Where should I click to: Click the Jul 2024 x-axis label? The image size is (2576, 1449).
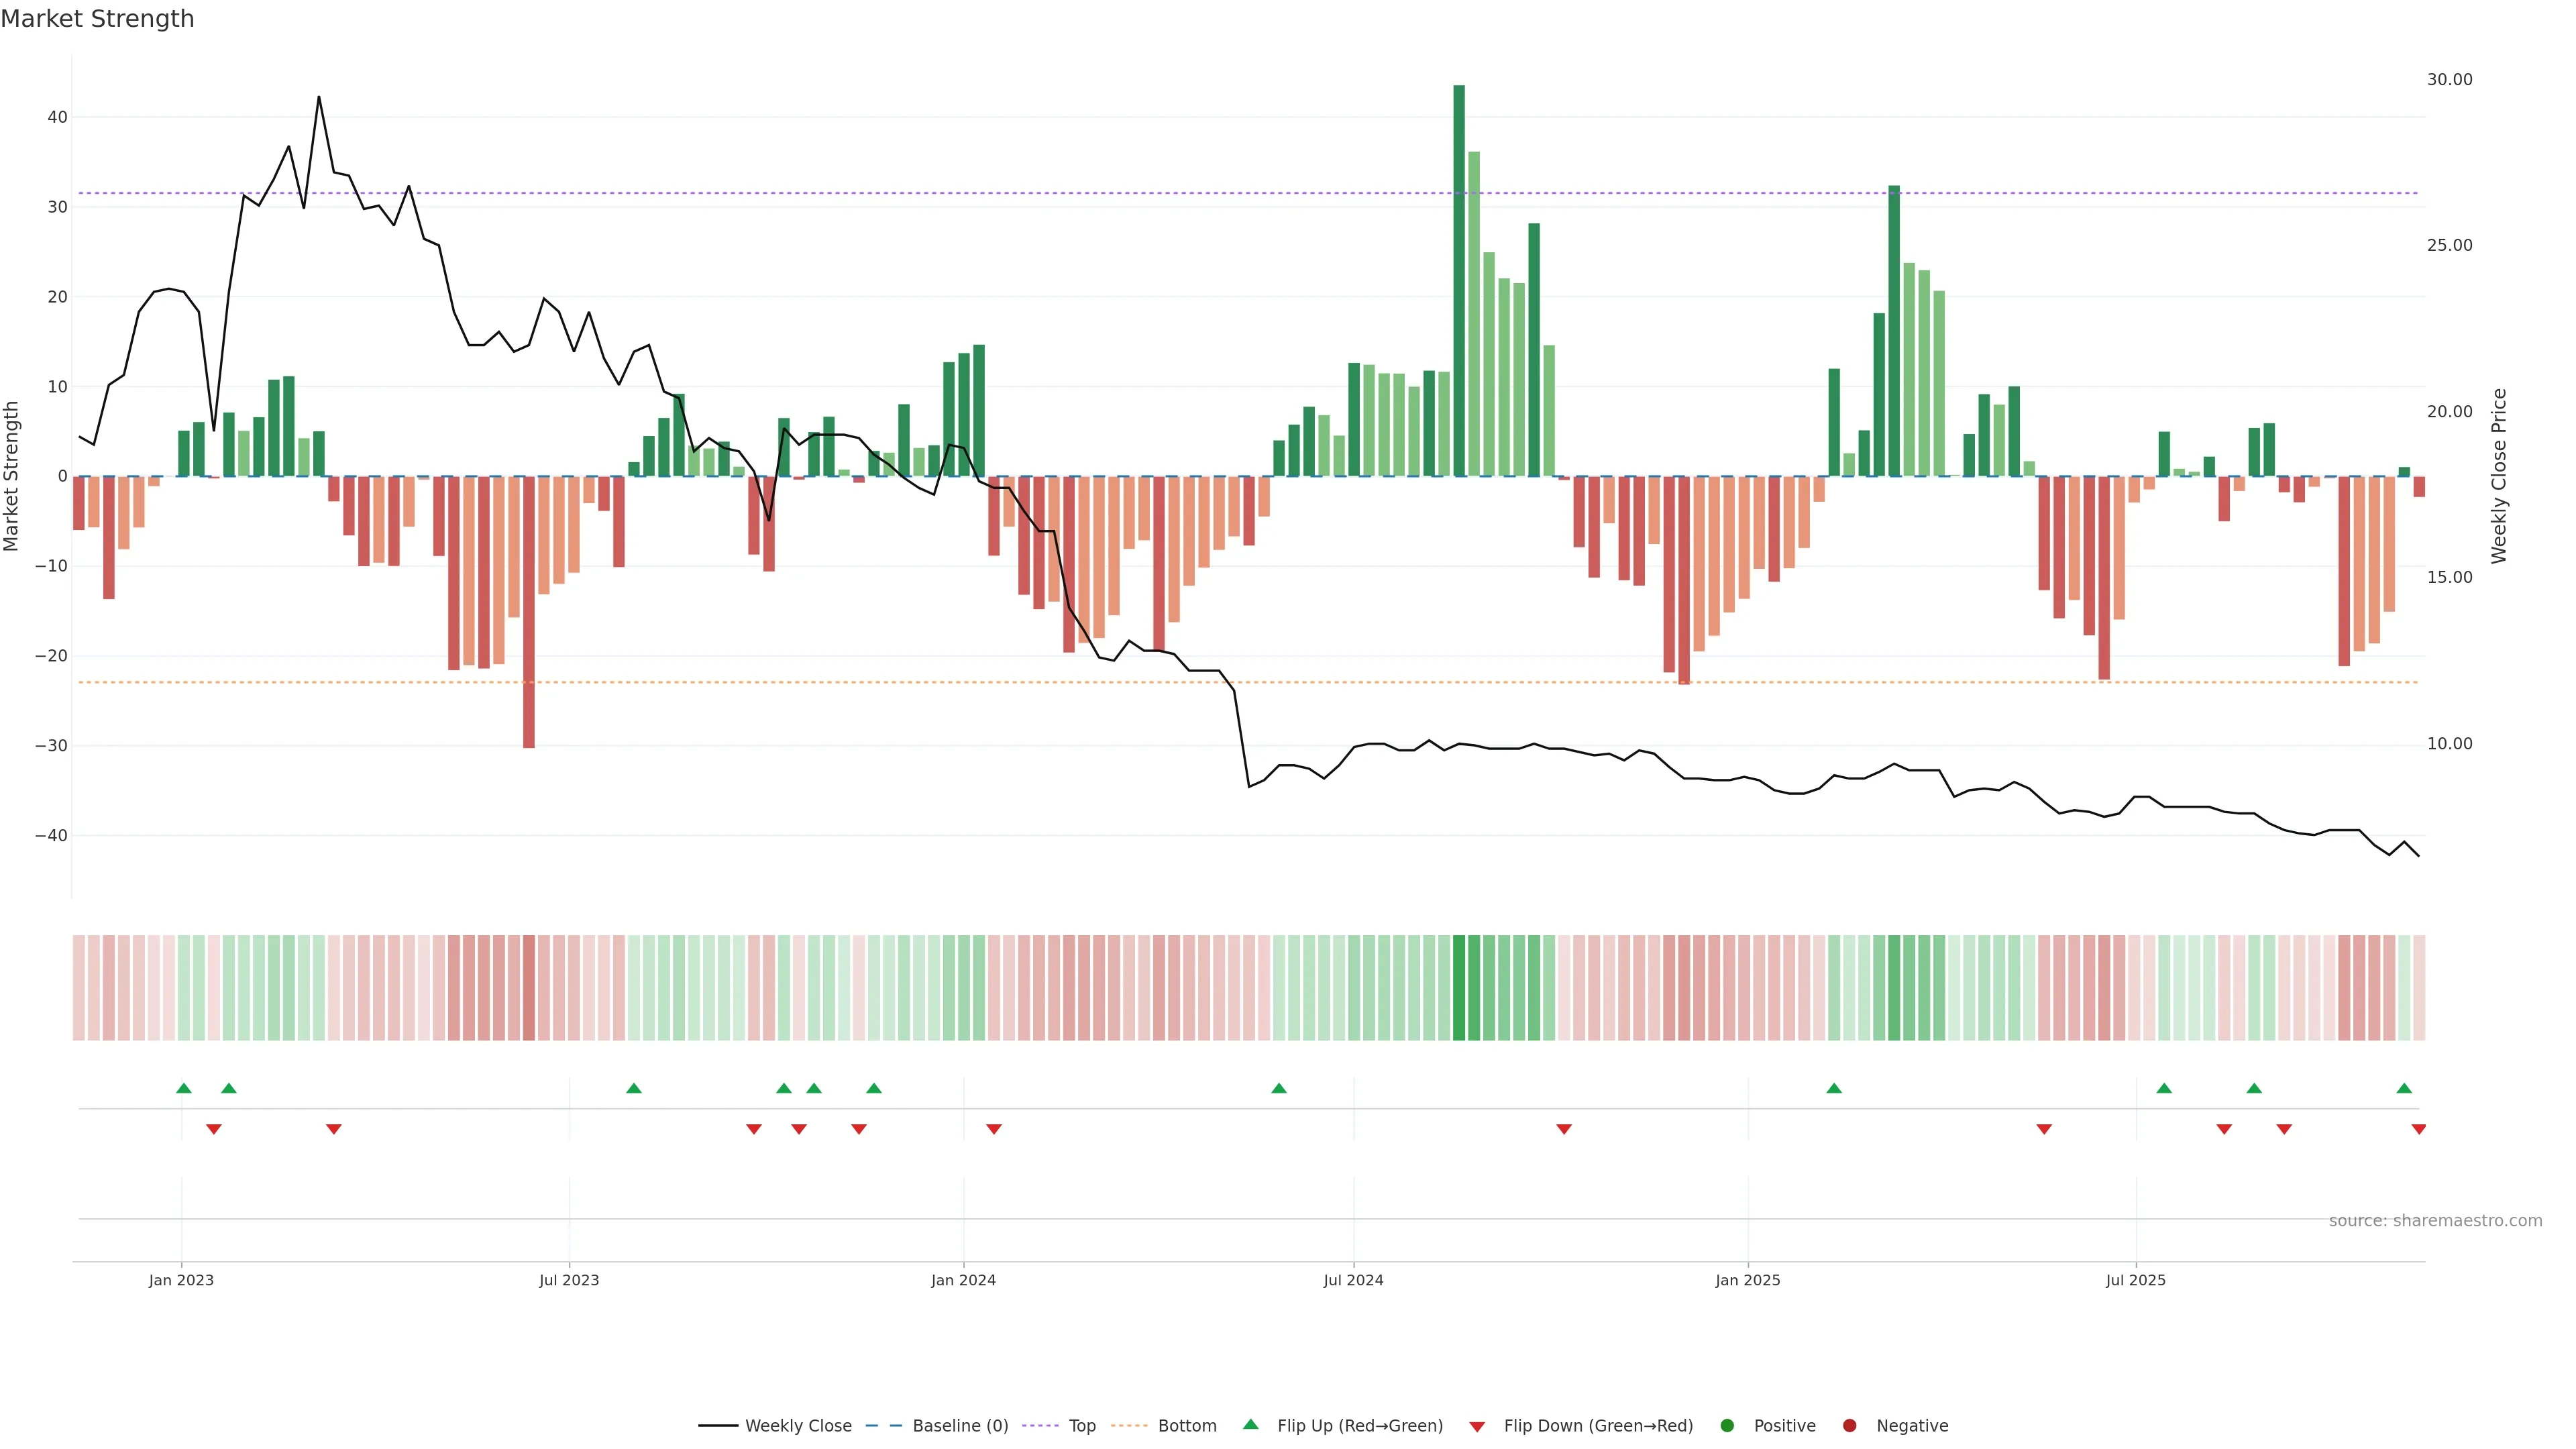(x=1353, y=1280)
